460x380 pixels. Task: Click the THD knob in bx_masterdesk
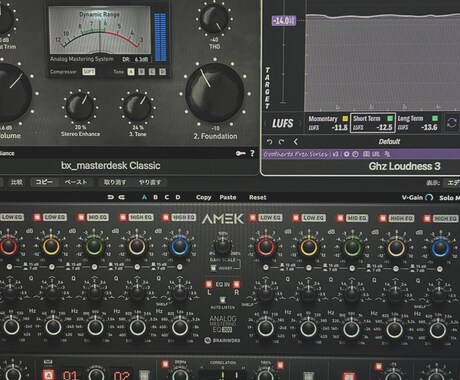[215, 19]
